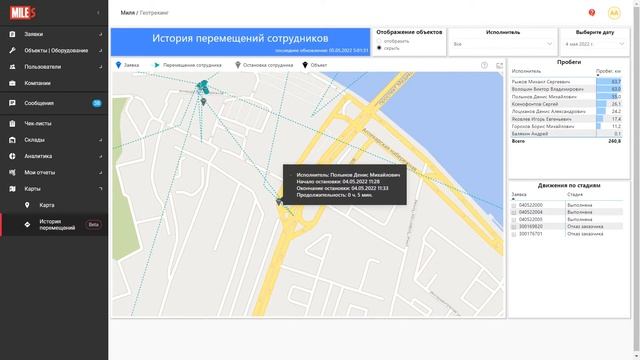Open the Исполнитель dropdown
Image resolution: width=640 pixels, height=360 pixels.
coord(503,44)
